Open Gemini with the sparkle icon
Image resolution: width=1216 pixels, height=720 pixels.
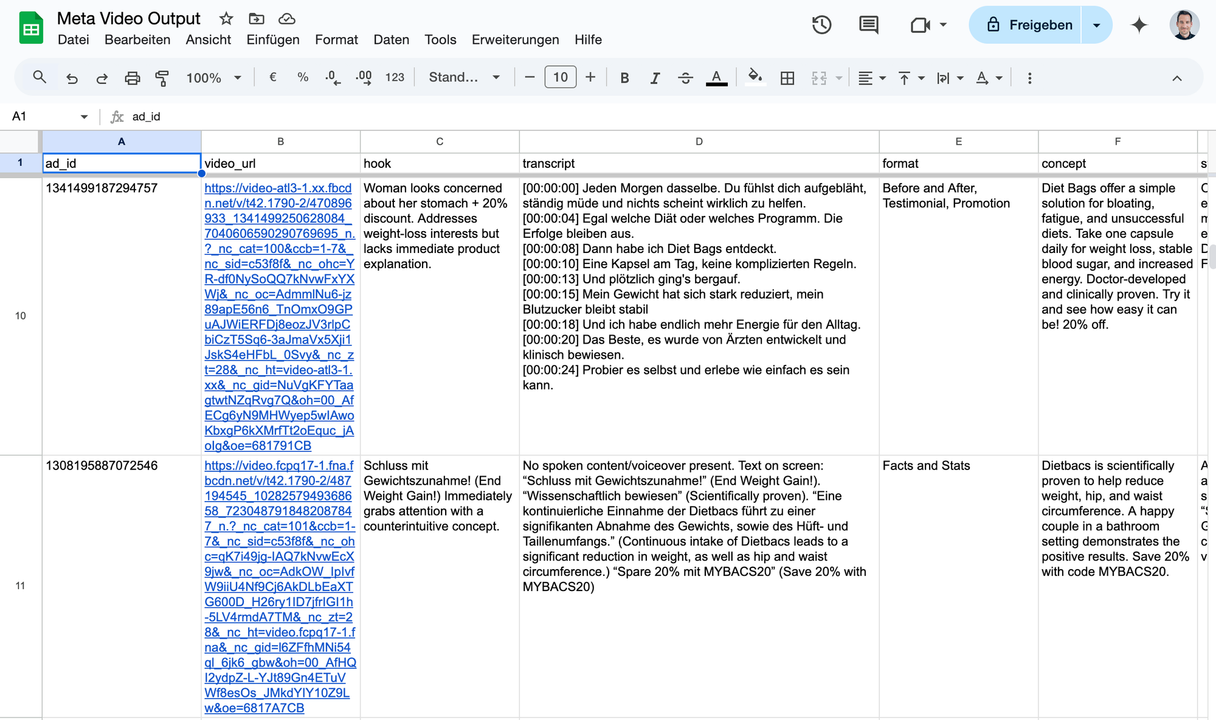(x=1139, y=24)
